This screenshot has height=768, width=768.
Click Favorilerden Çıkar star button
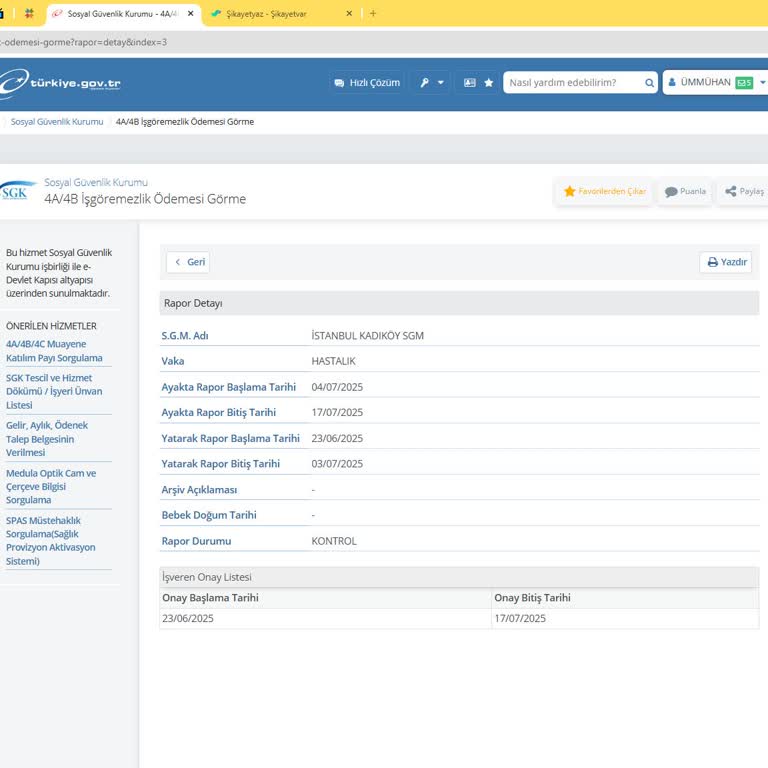(x=604, y=191)
